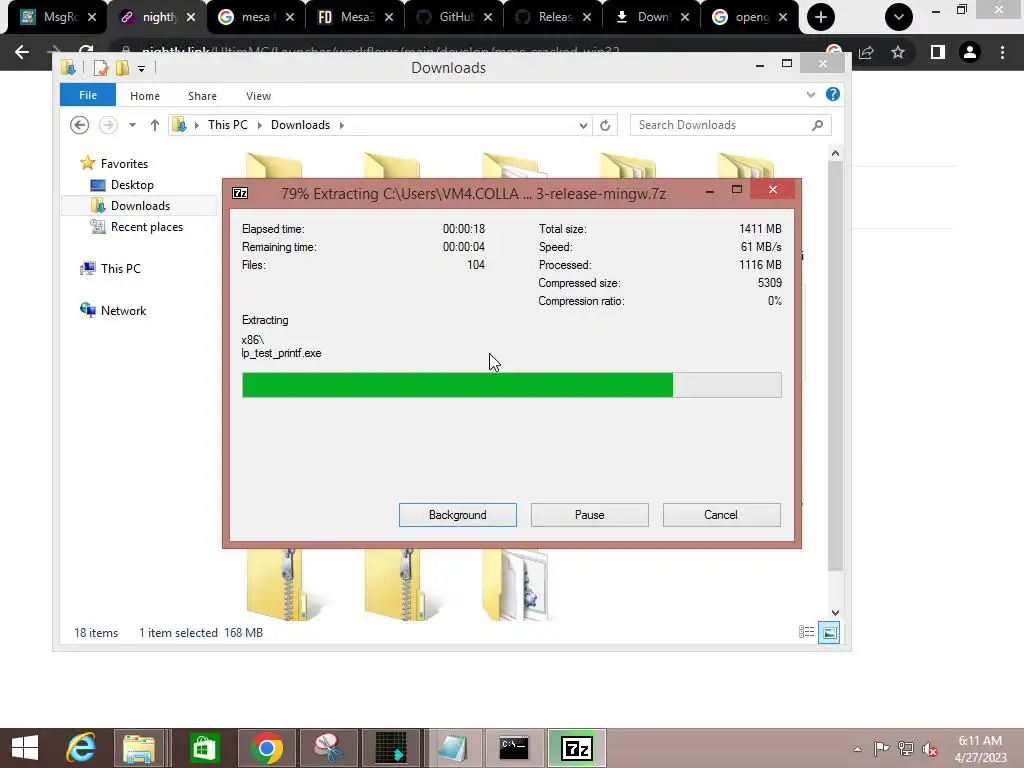This screenshot has height=768, width=1024.
Task: Select Desktop in the navigation pane
Action: [x=132, y=185]
